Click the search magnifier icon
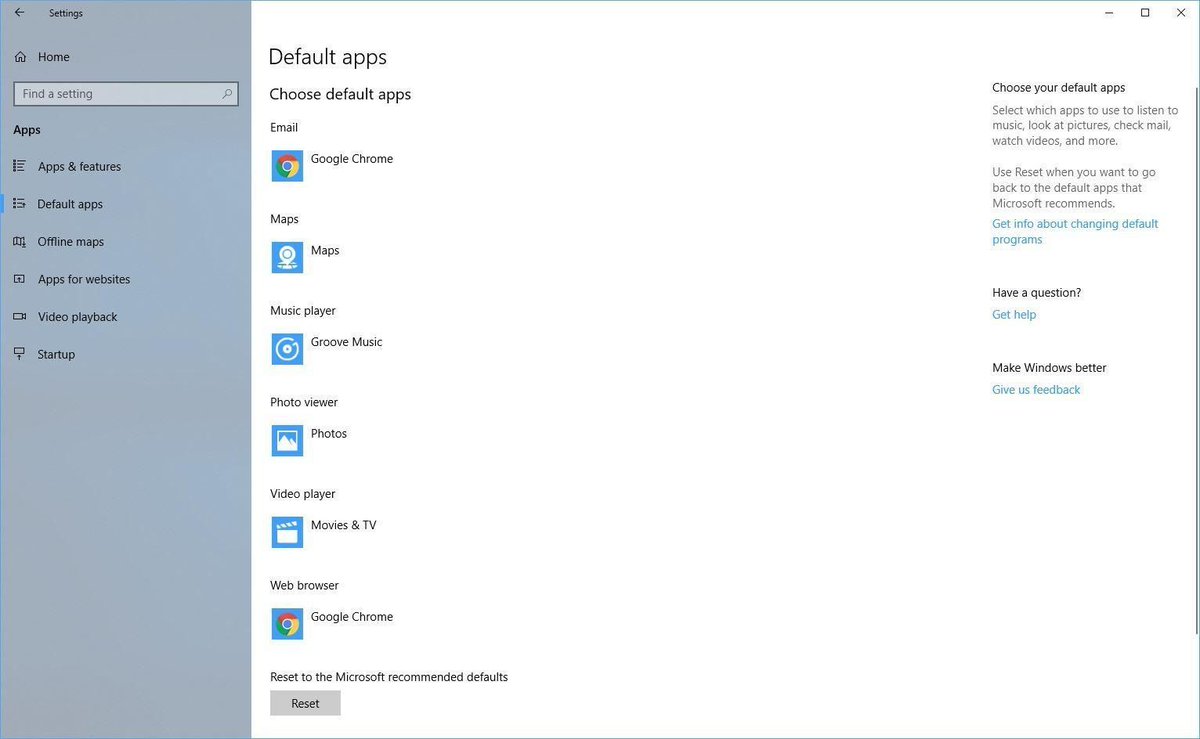 pyautogui.click(x=227, y=94)
